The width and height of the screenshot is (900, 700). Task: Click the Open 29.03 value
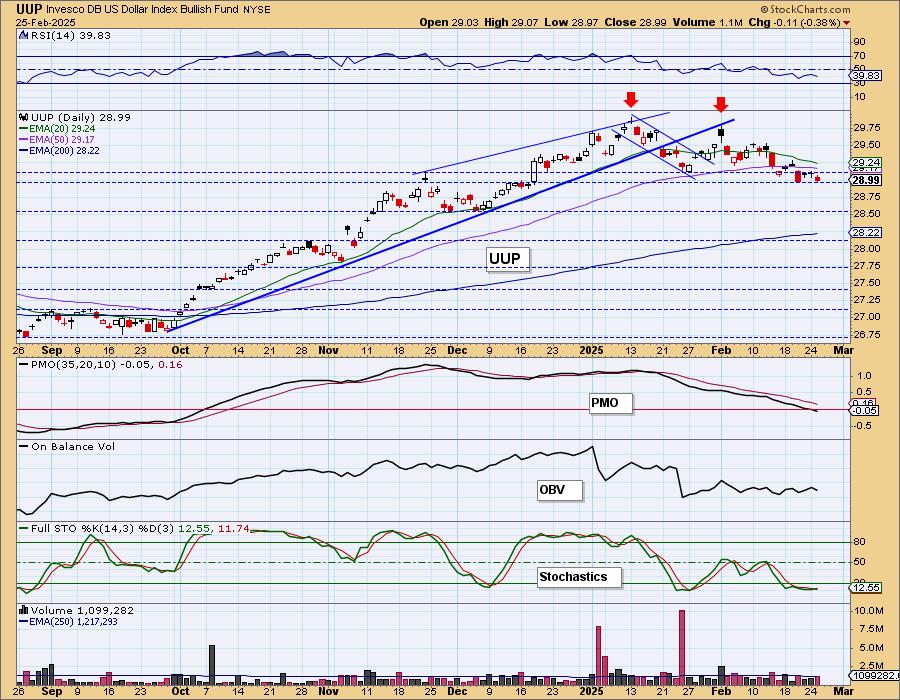[449, 22]
